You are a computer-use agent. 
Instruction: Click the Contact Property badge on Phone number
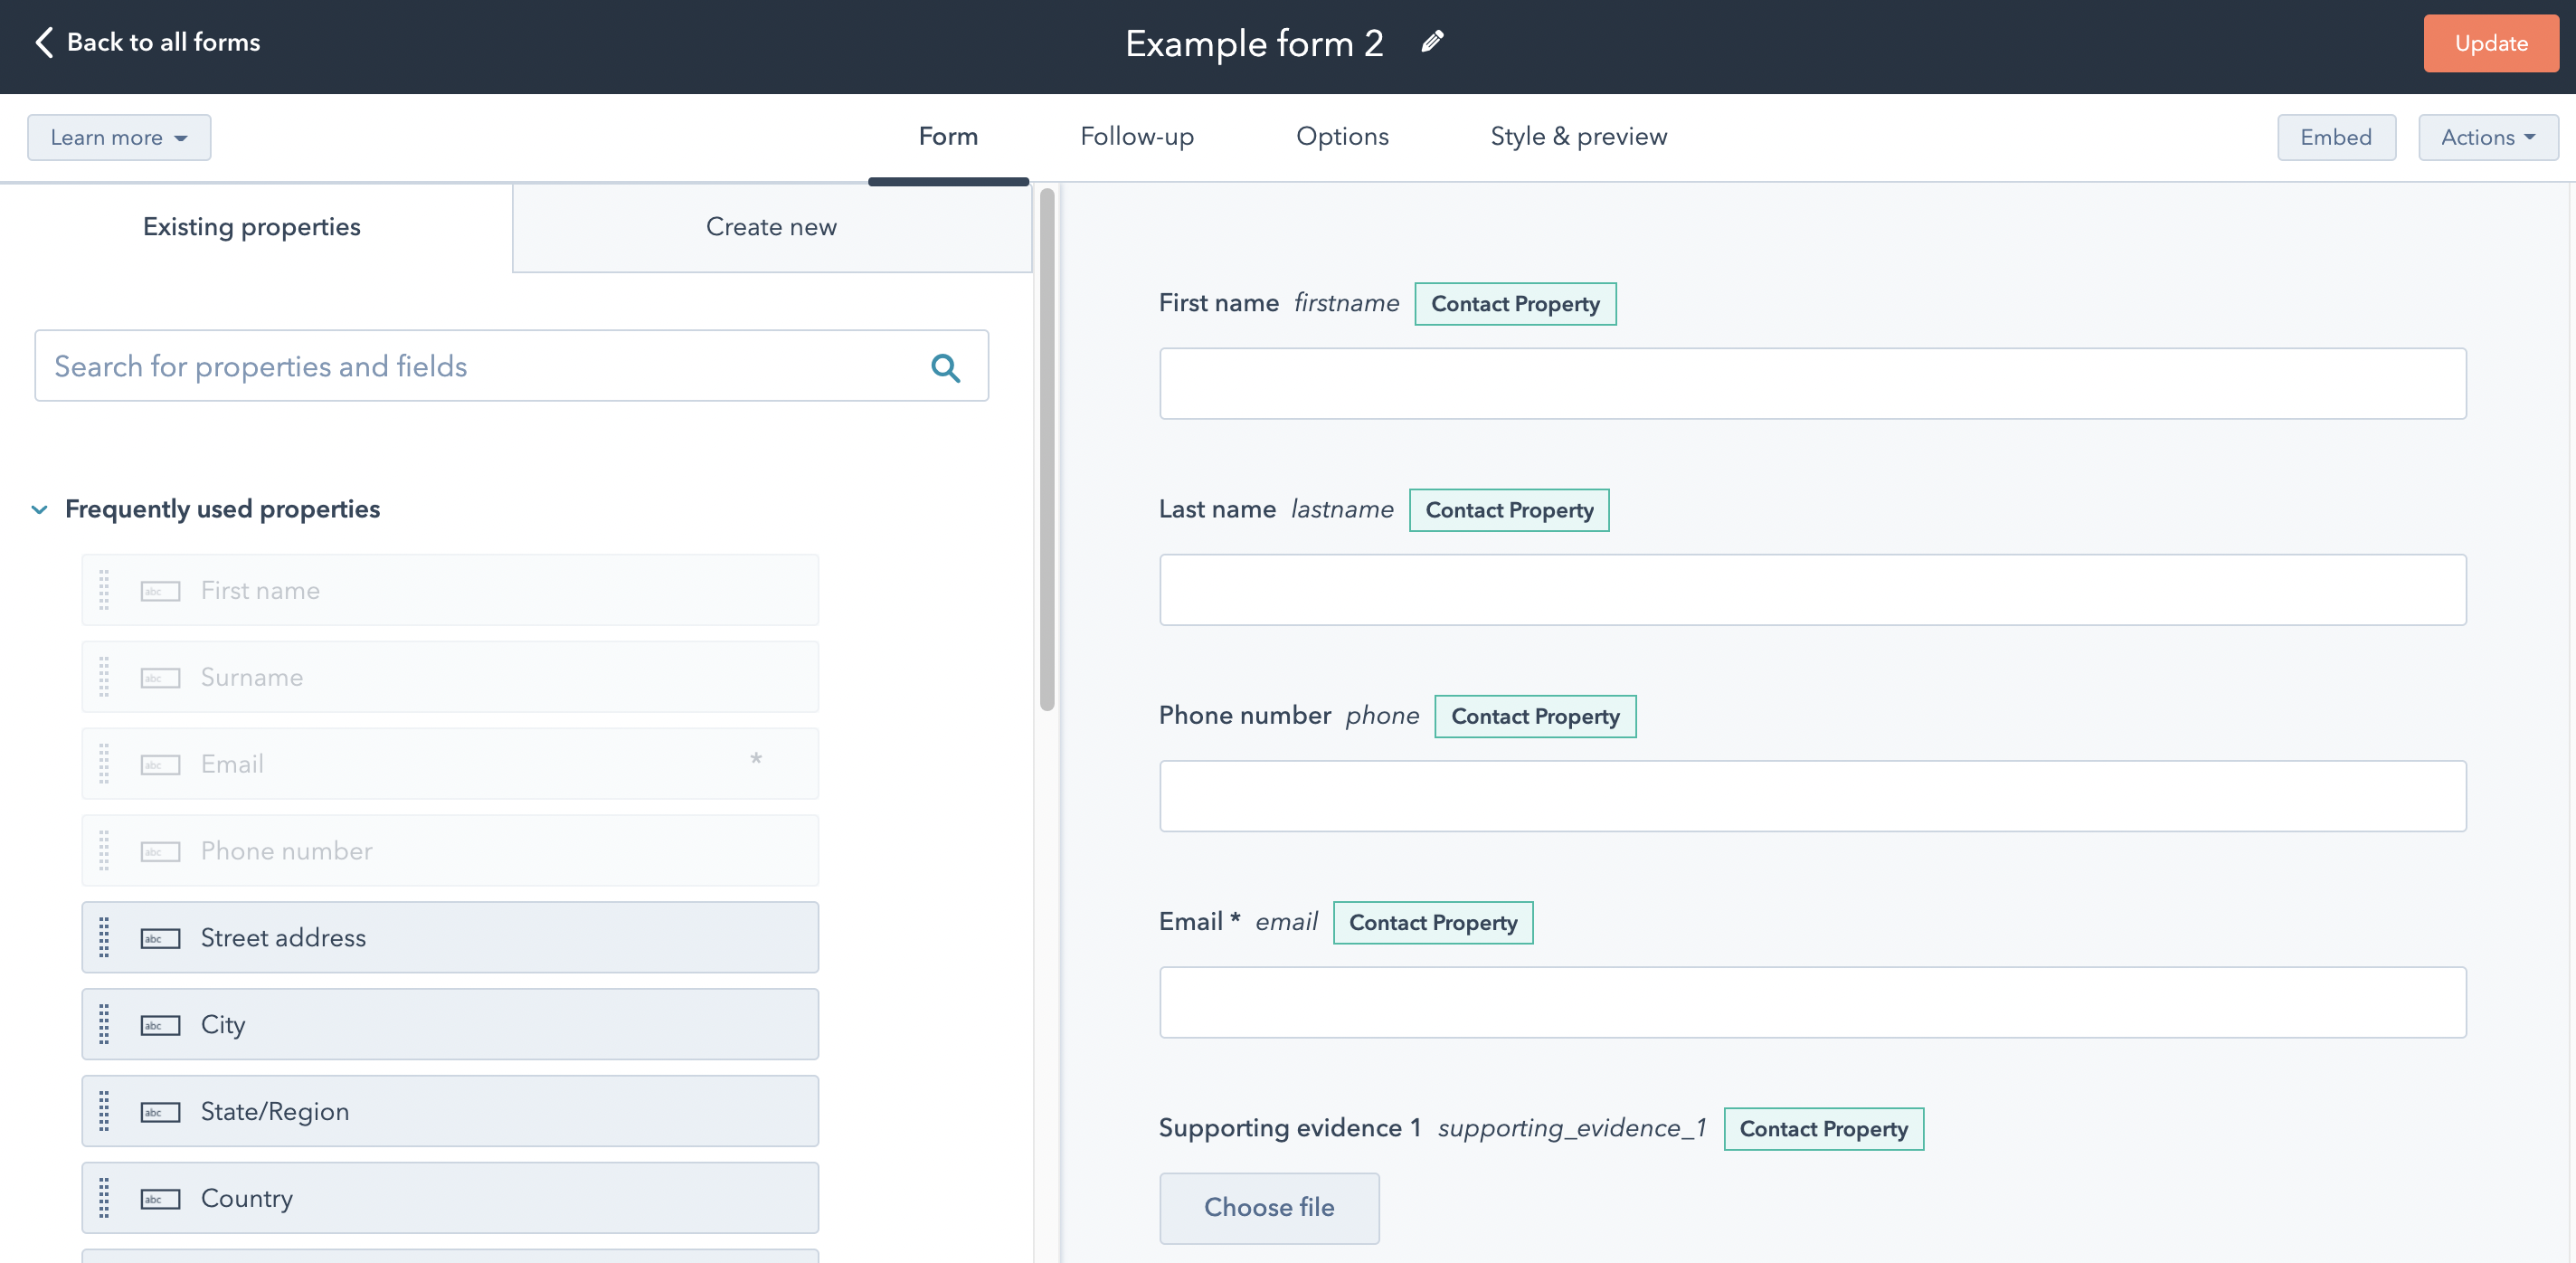(1534, 716)
